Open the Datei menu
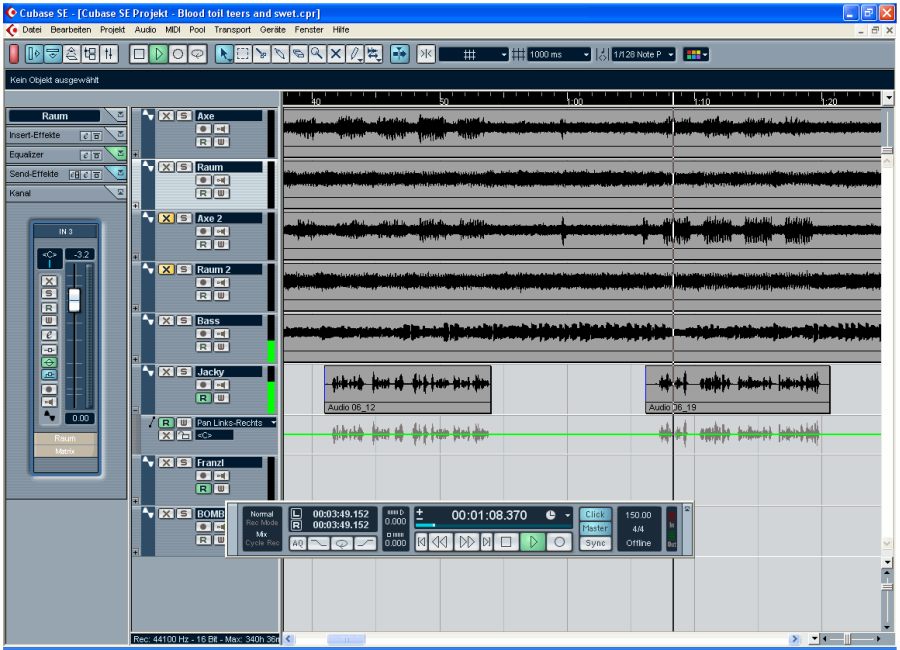This screenshot has width=900, height=650. point(32,30)
